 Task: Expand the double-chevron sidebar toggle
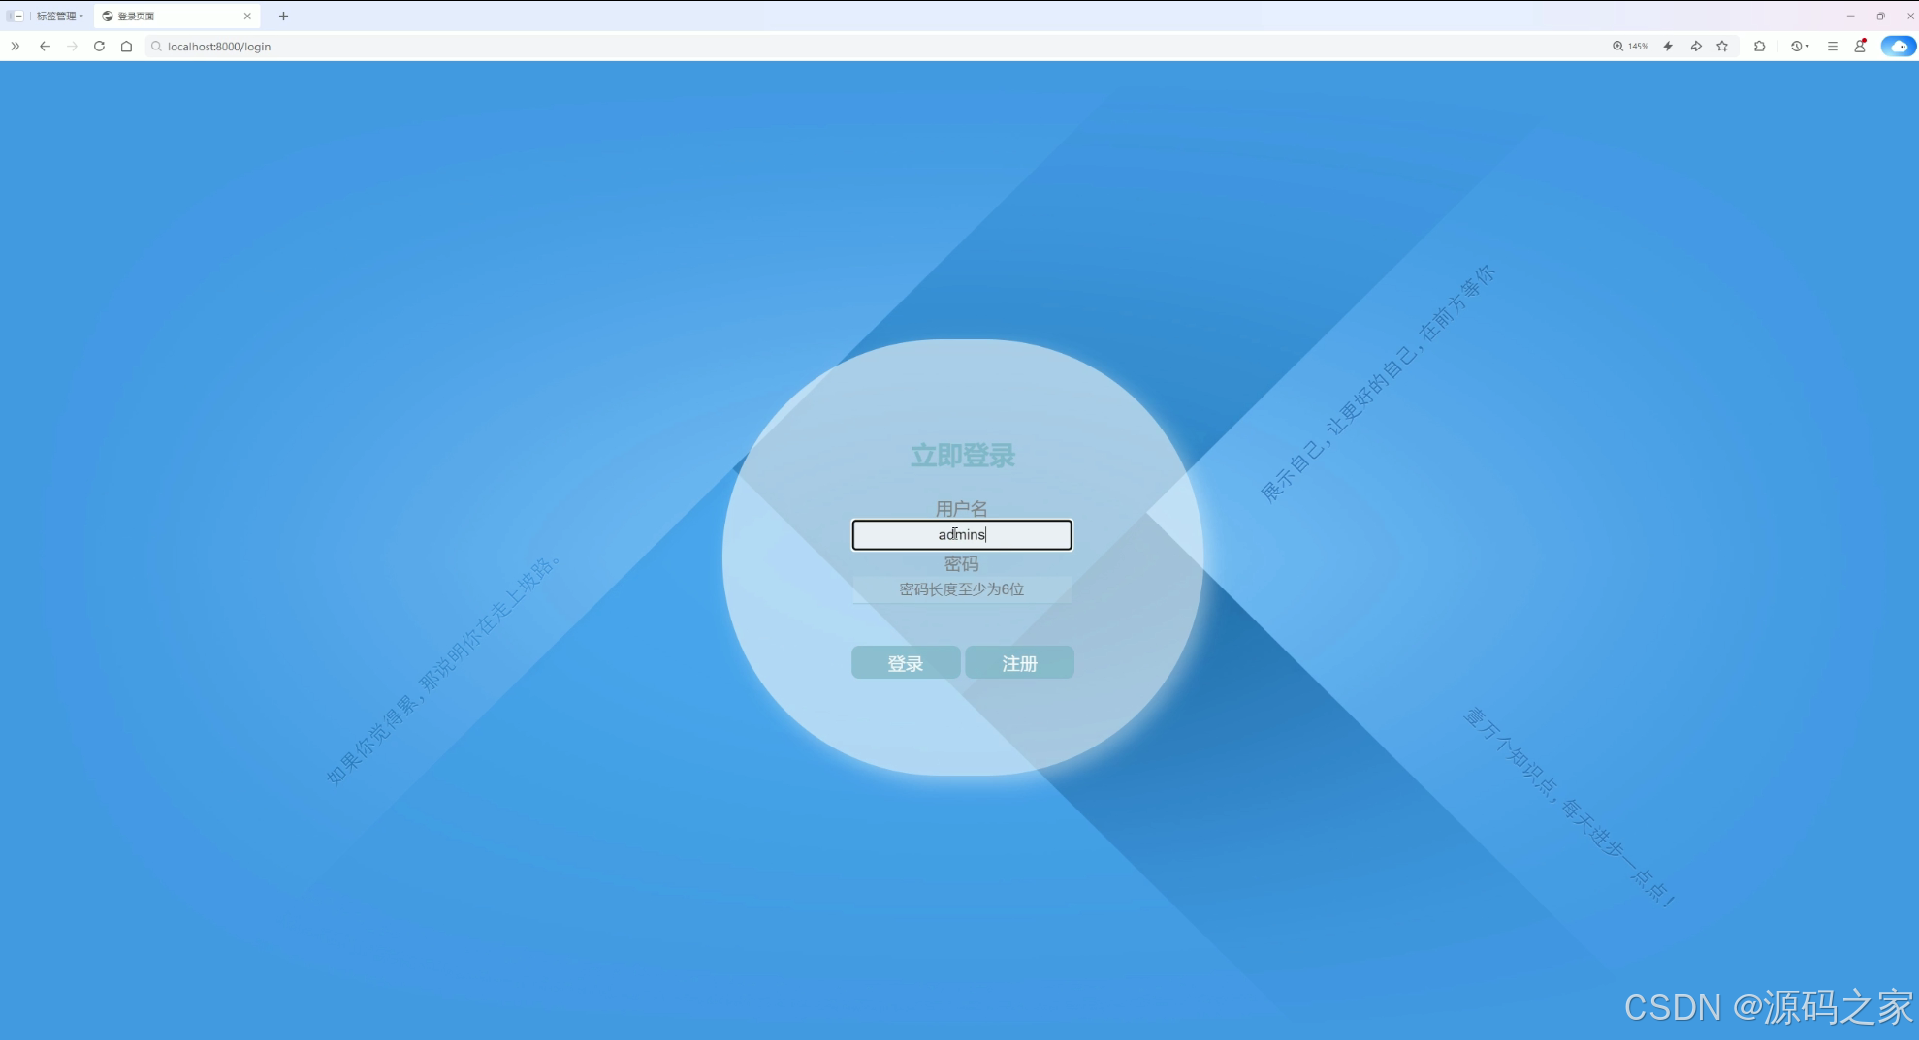(15, 46)
